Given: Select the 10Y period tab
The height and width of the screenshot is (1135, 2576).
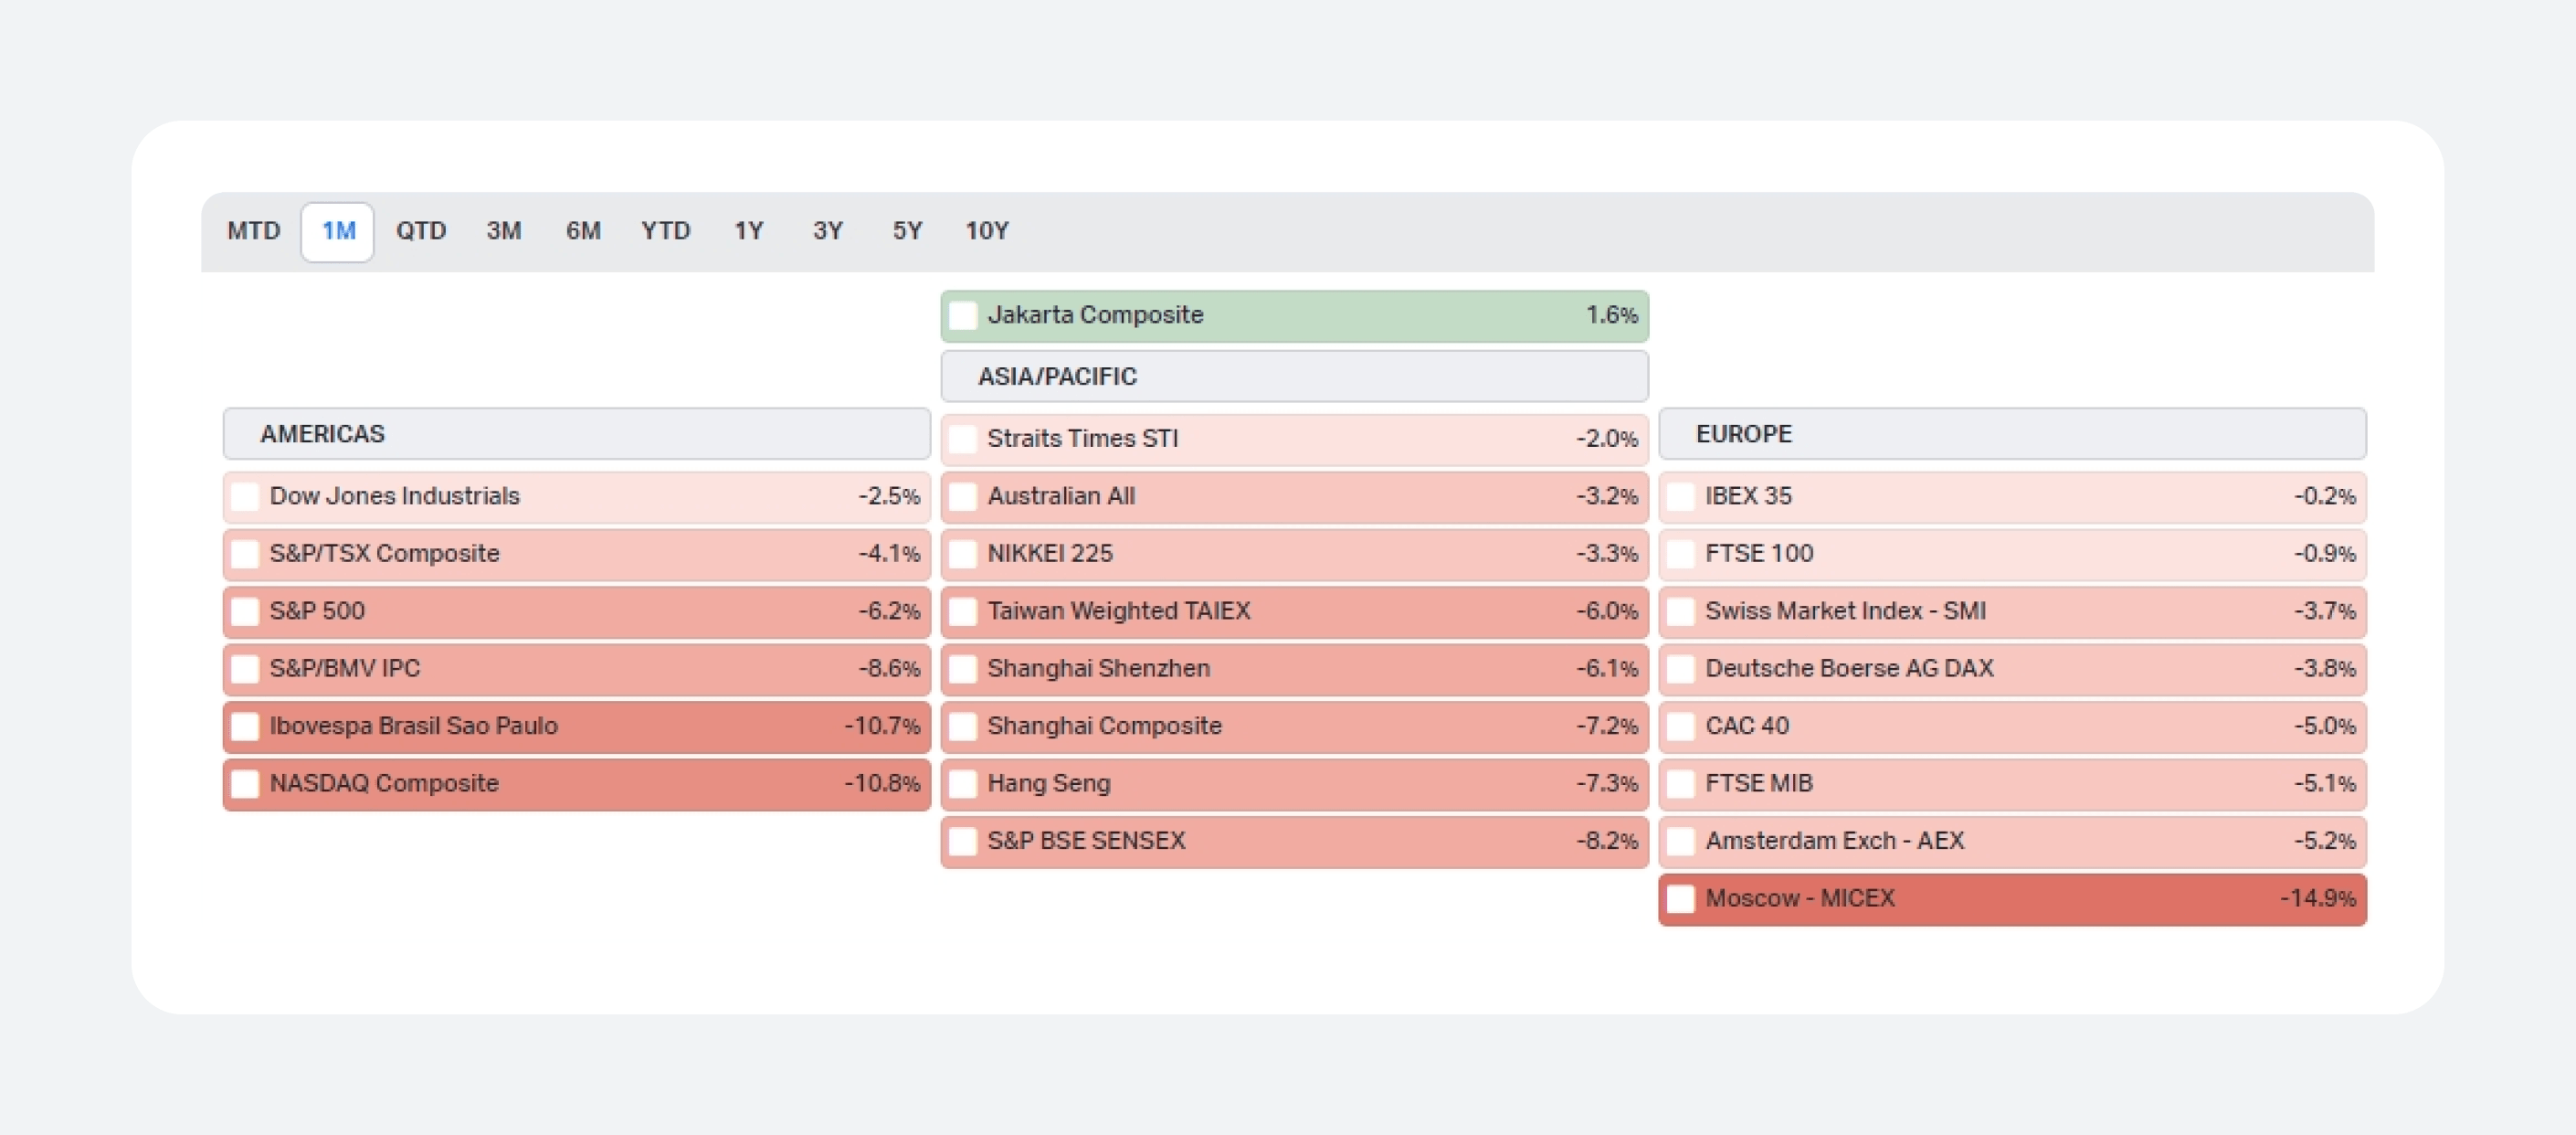Looking at the screenshot, I should [987, 231].
